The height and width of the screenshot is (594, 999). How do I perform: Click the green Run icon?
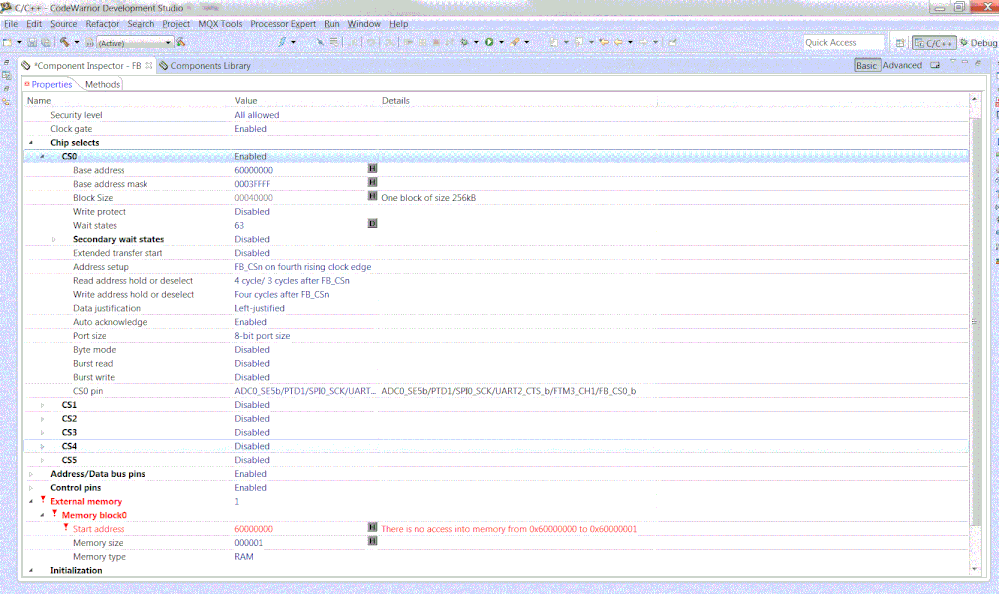pos(489,43)
